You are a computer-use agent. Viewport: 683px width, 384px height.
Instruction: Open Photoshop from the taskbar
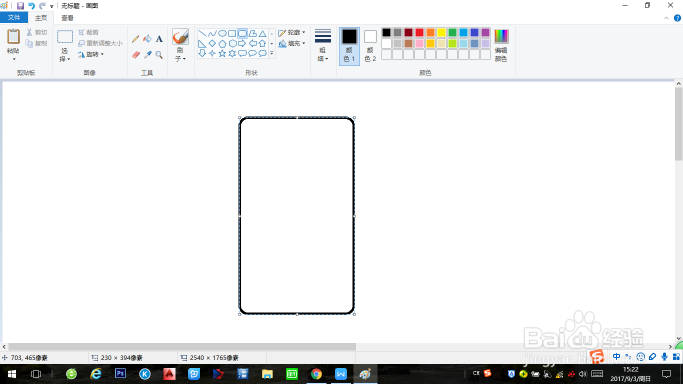point(120,374)
